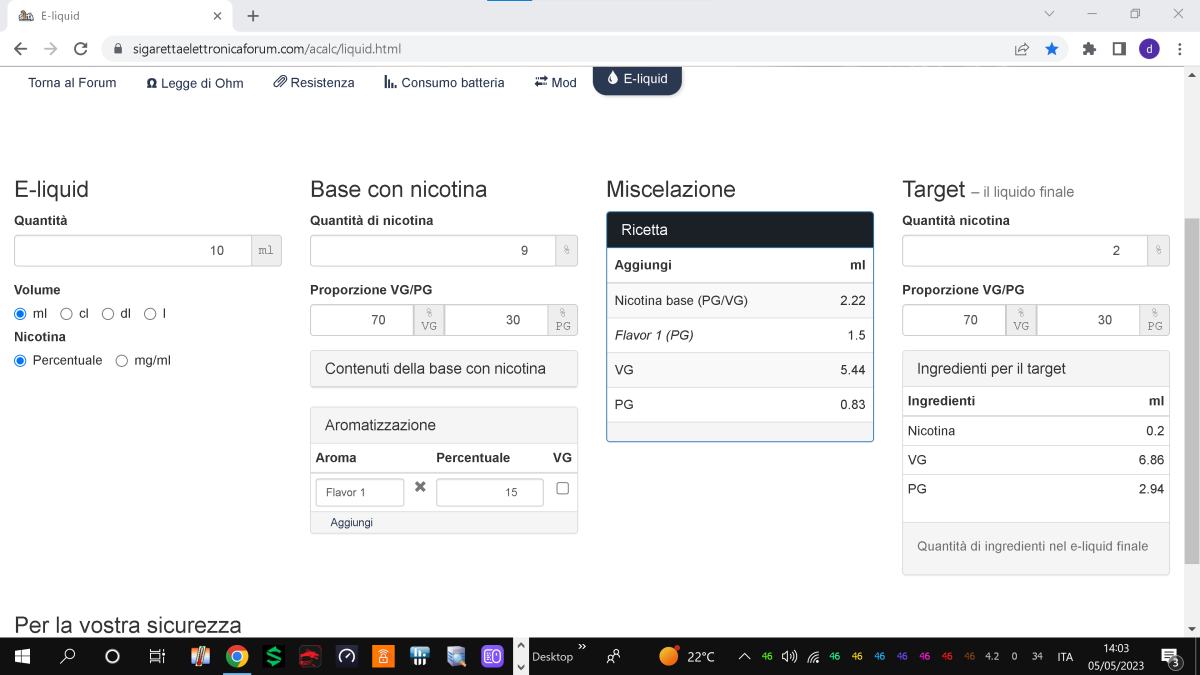This screenshot has width=1200, height=675.
Task: Open volume speaker tray icon
Action: [789, 656]
